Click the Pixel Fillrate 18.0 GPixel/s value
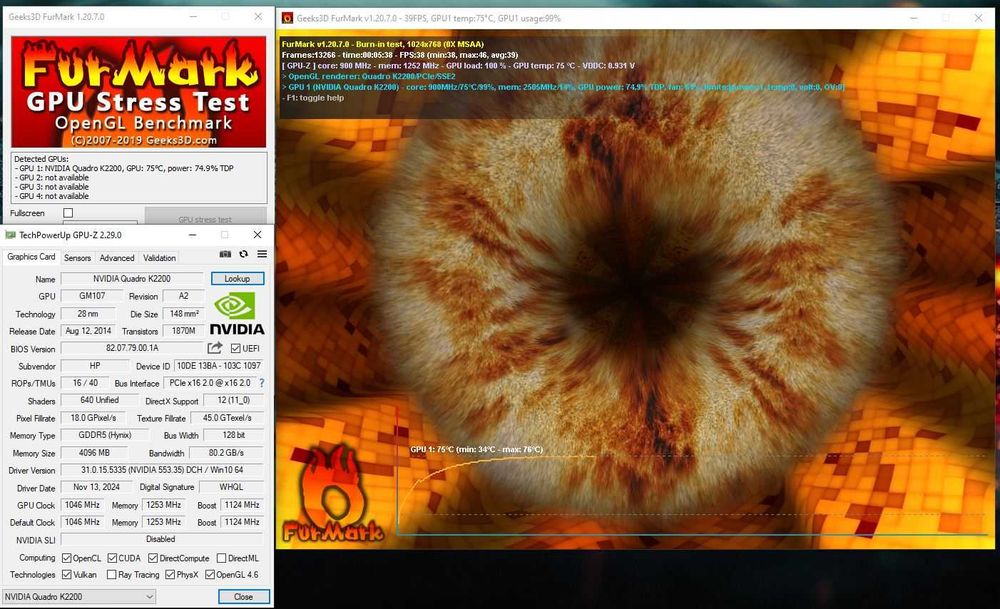This screenshot has height=609, width=1000. pos(93,418)
